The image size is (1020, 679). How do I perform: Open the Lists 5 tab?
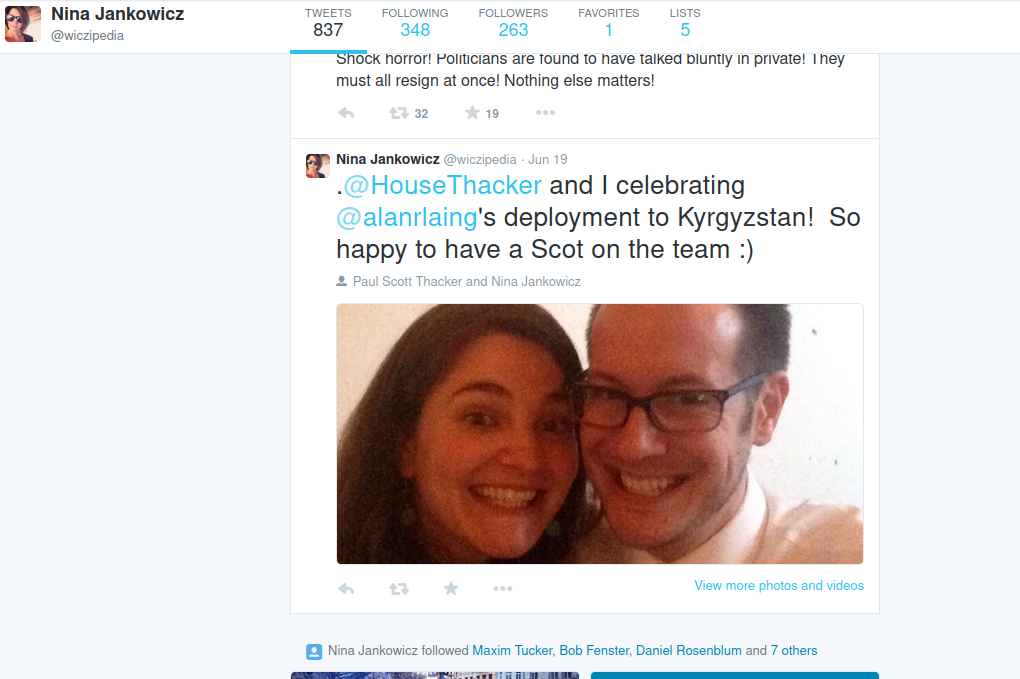(685, 23)
